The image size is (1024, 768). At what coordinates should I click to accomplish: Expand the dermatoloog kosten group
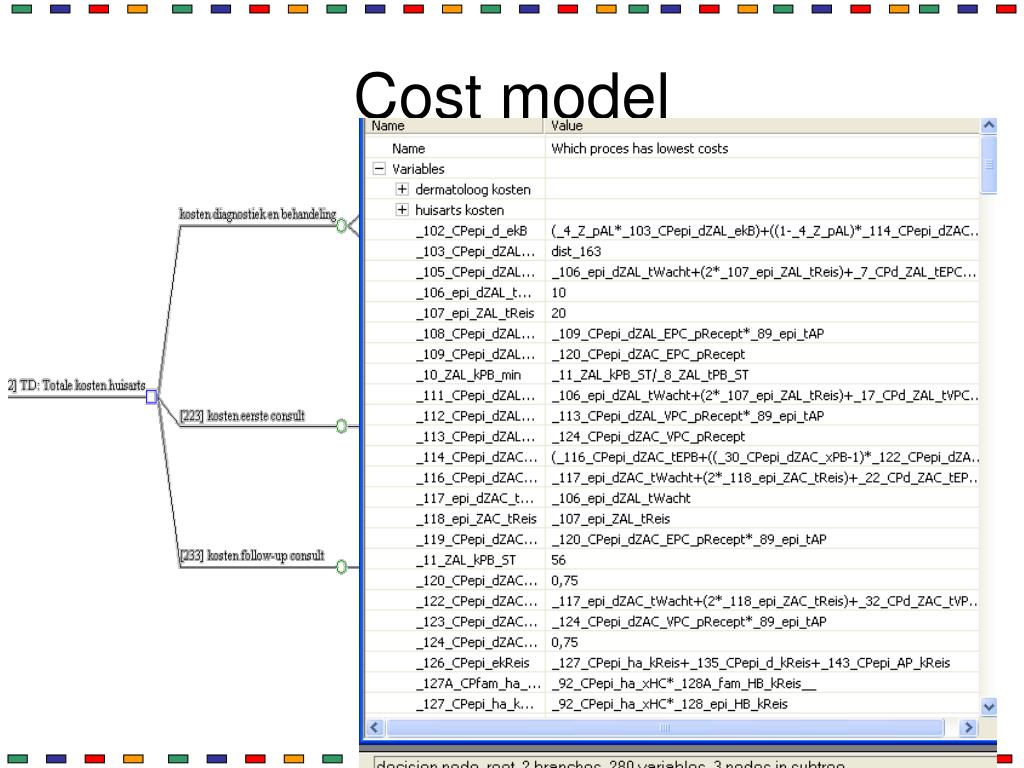point(402,190)
